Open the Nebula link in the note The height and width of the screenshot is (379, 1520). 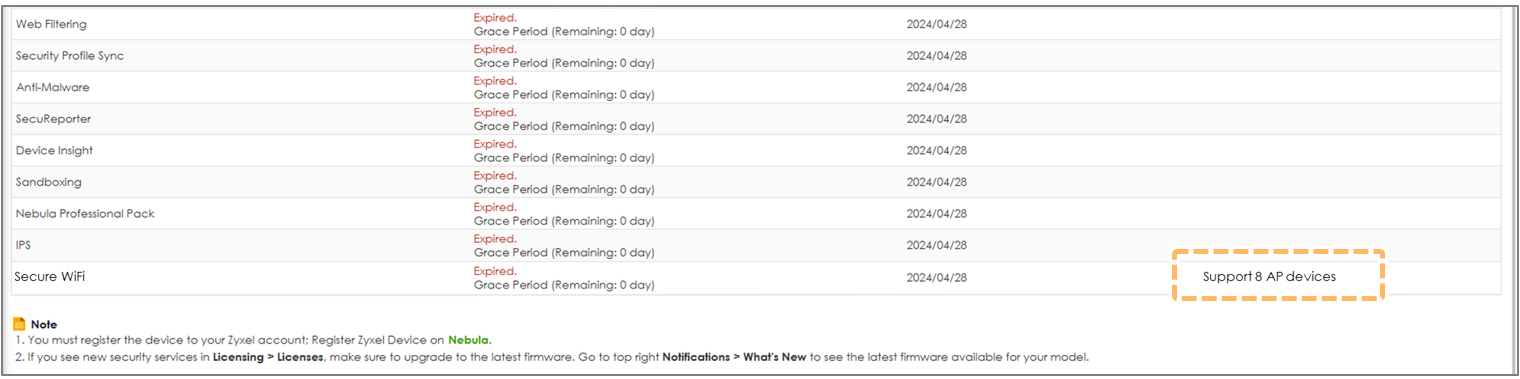(x=468, y=340)
